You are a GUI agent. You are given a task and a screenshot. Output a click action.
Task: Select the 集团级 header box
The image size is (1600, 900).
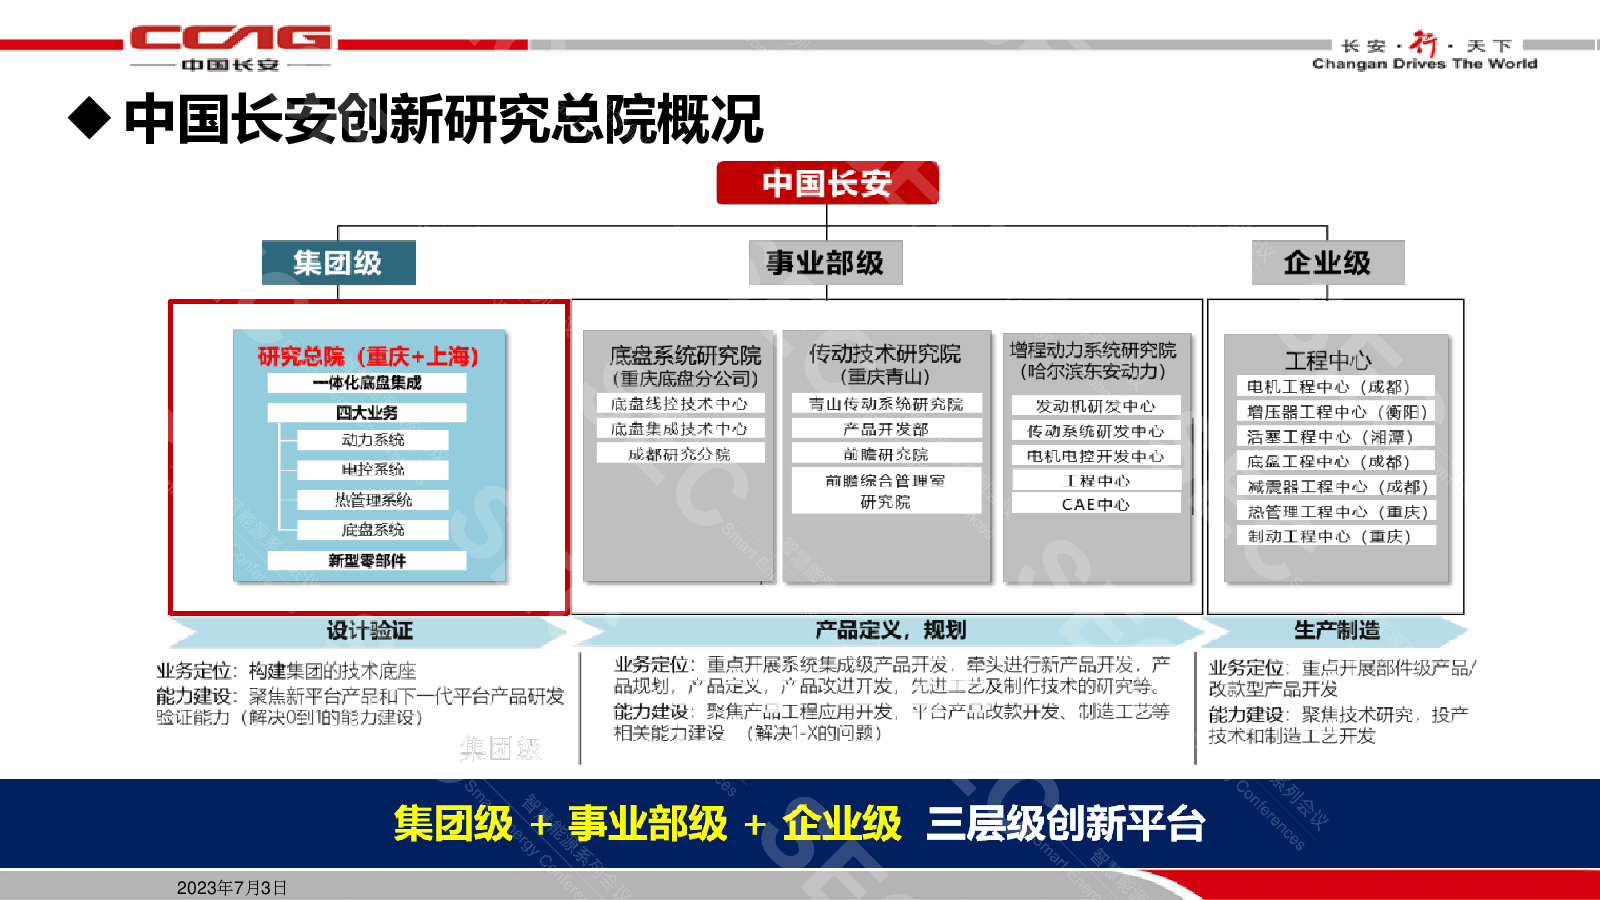point(338,263)
